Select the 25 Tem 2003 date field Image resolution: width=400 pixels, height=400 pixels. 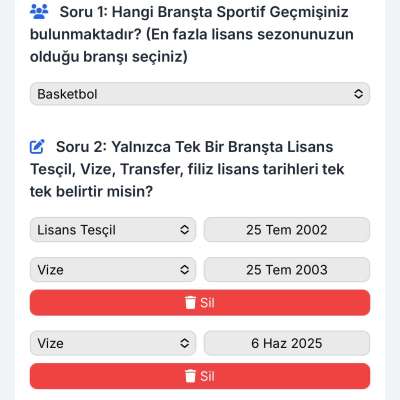coord(287,269)
